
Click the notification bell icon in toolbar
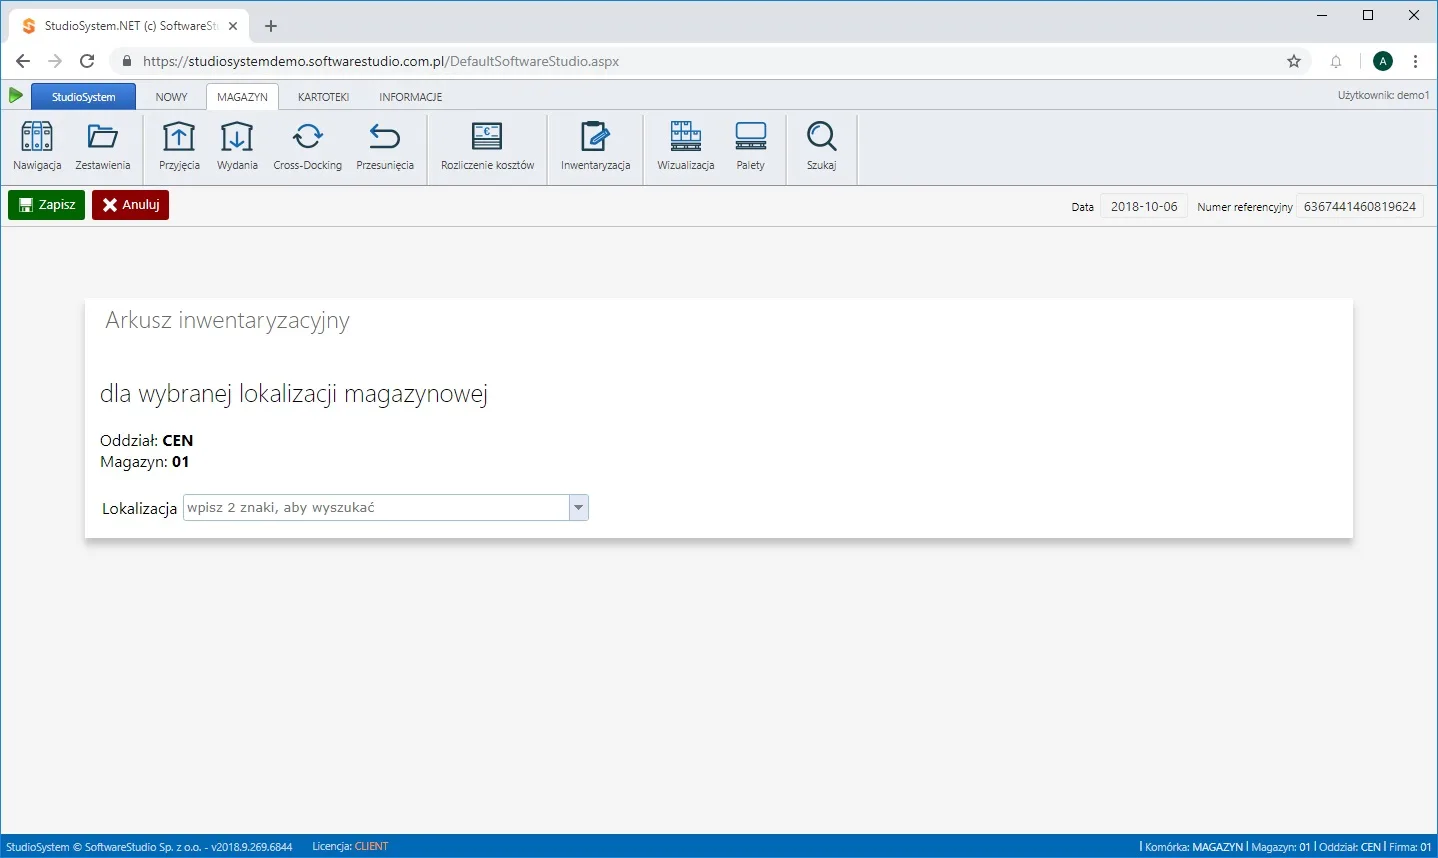click(1336, 61)
